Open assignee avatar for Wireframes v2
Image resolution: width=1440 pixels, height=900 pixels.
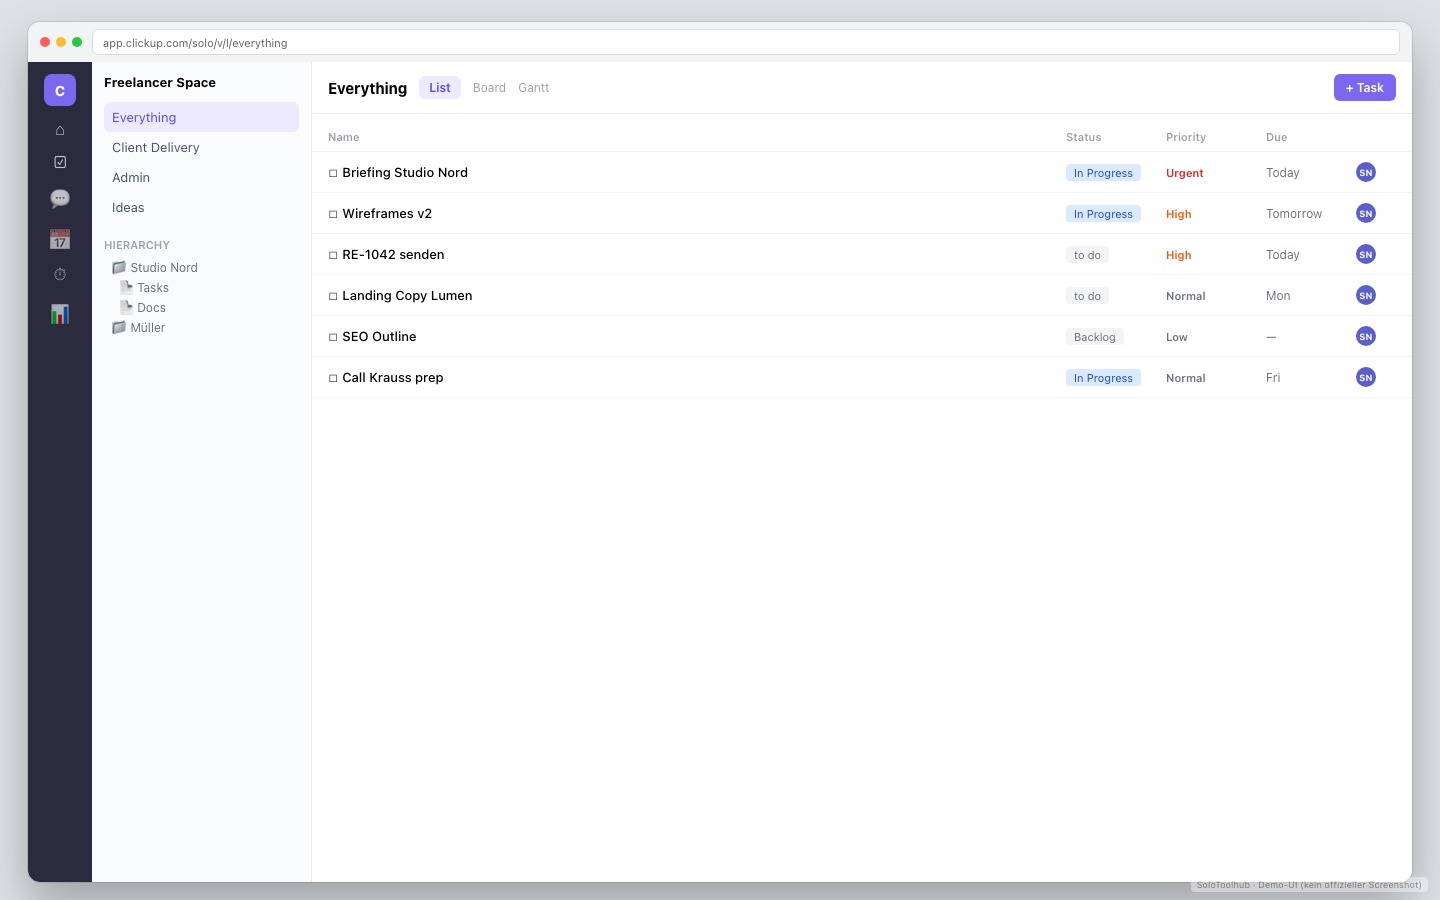pyautogui.click(x=1366, y=213)
